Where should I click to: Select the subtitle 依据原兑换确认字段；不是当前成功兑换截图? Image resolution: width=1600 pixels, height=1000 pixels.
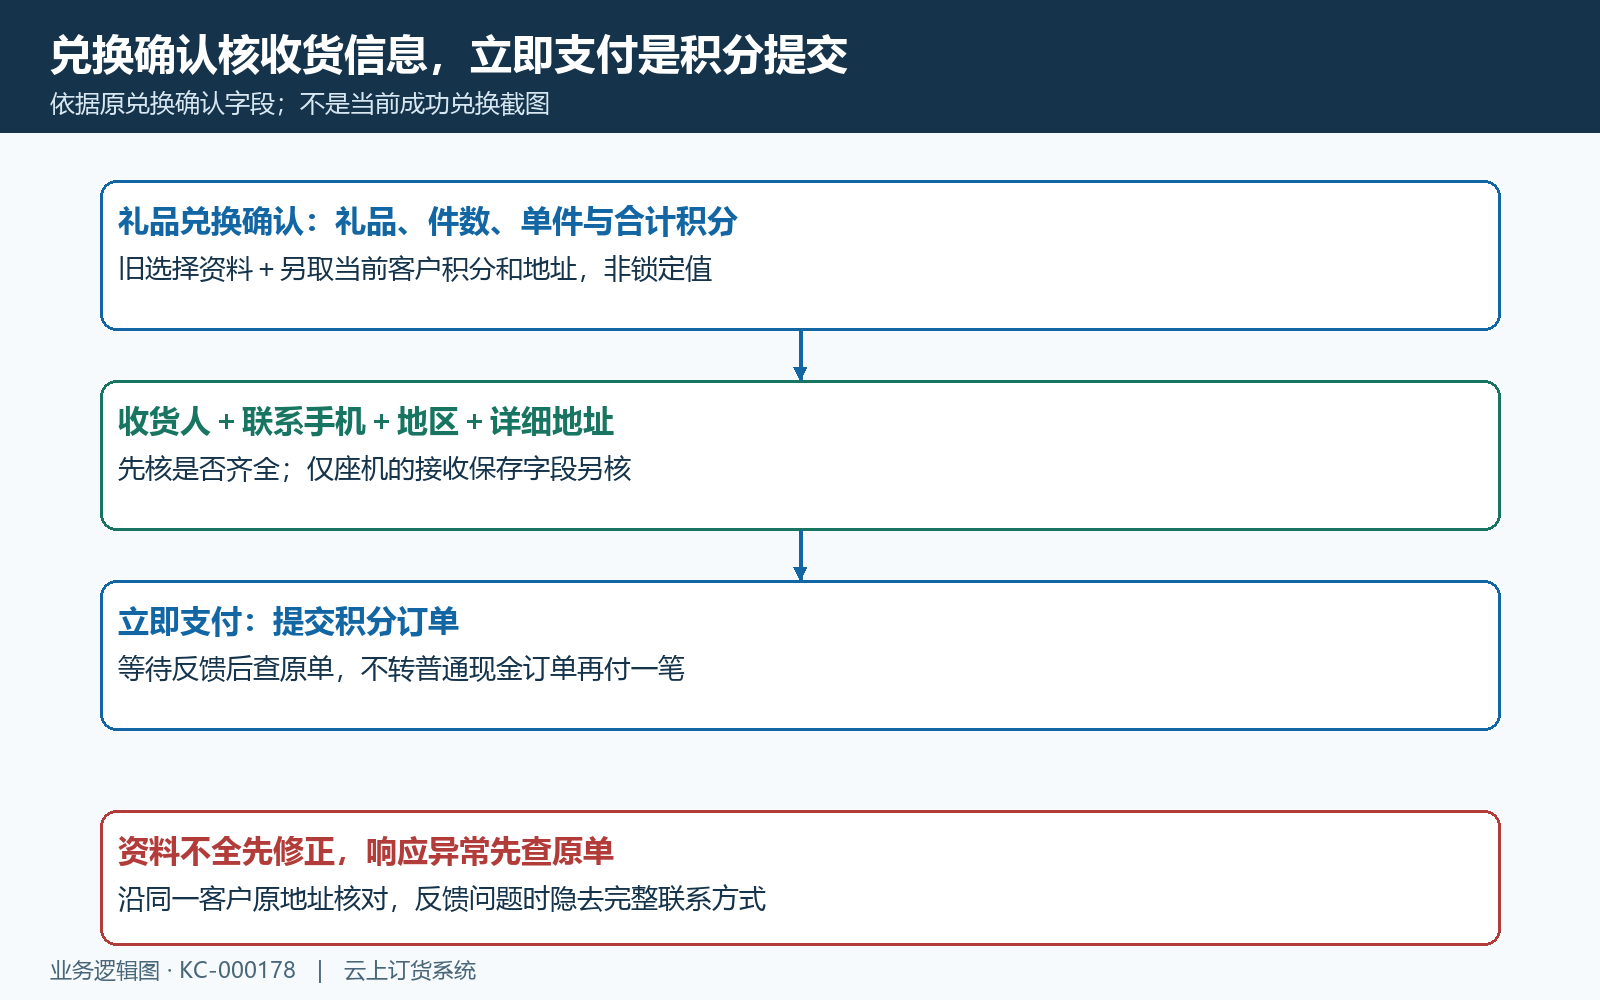(x=300, y=104)
